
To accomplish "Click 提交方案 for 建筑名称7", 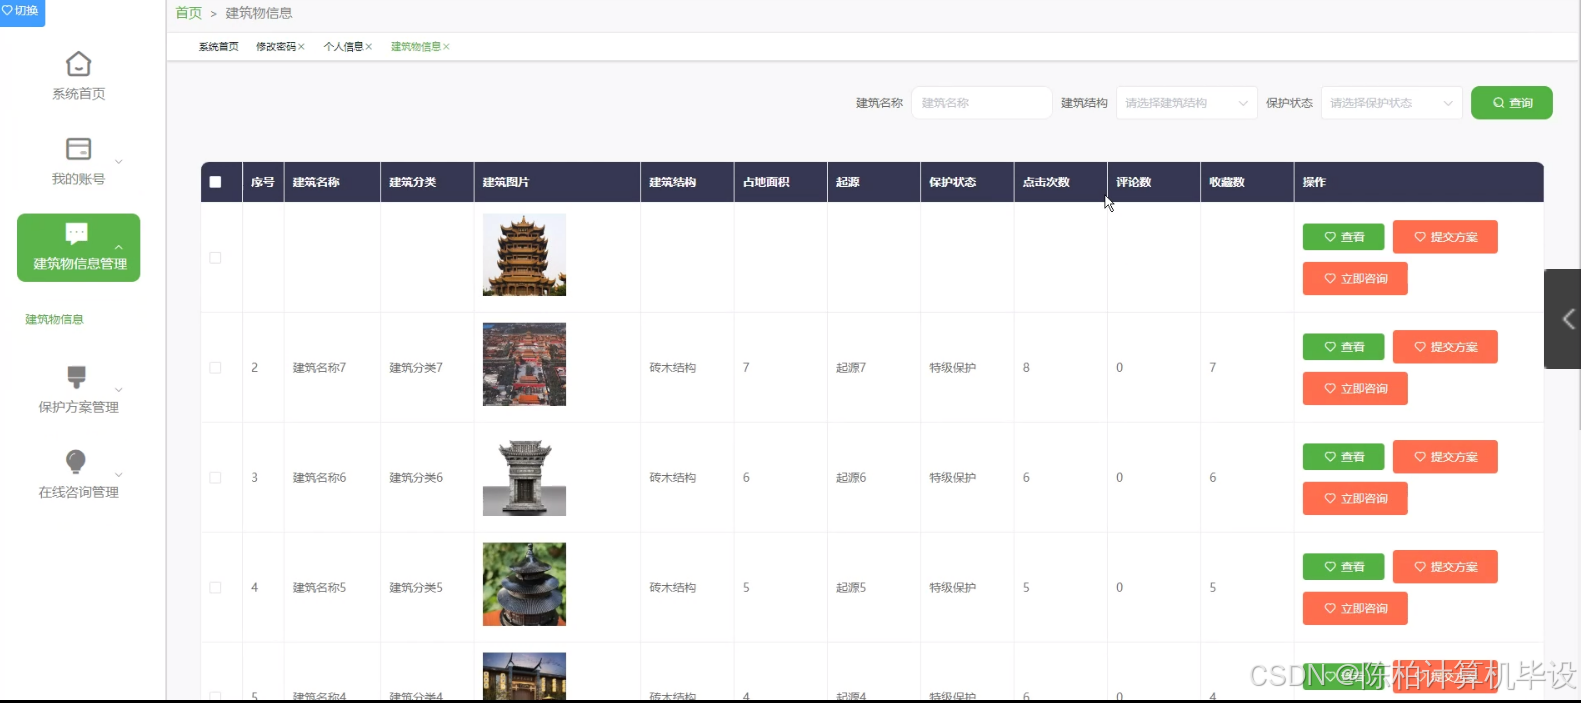I will 1445,347.
